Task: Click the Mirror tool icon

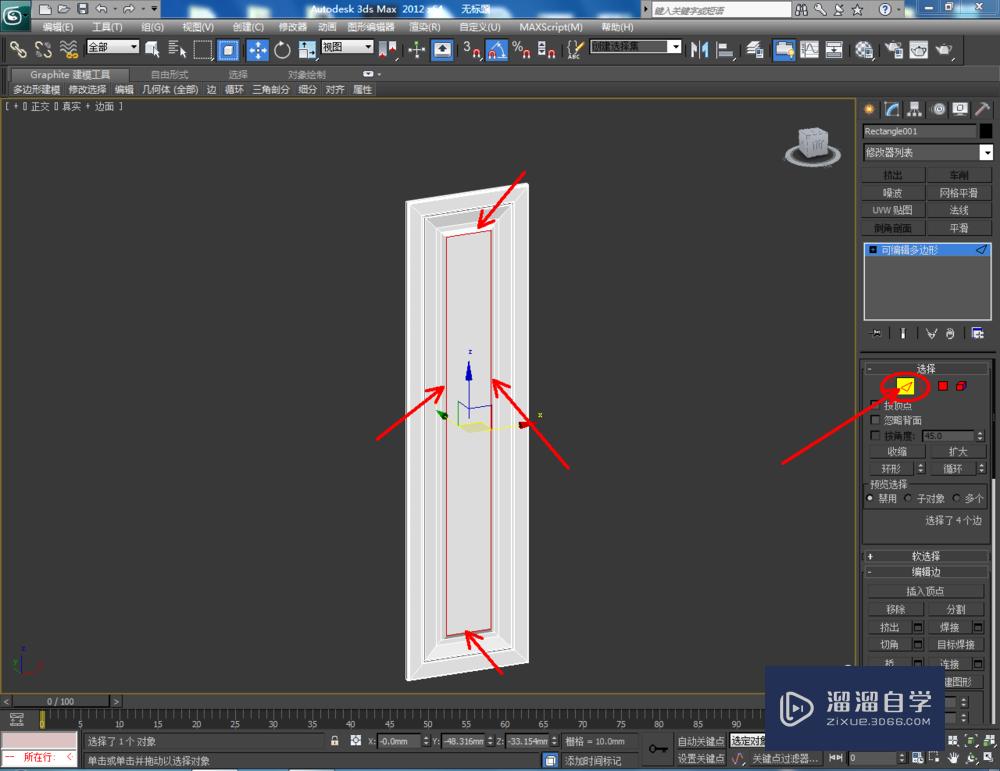Action: 700,49
